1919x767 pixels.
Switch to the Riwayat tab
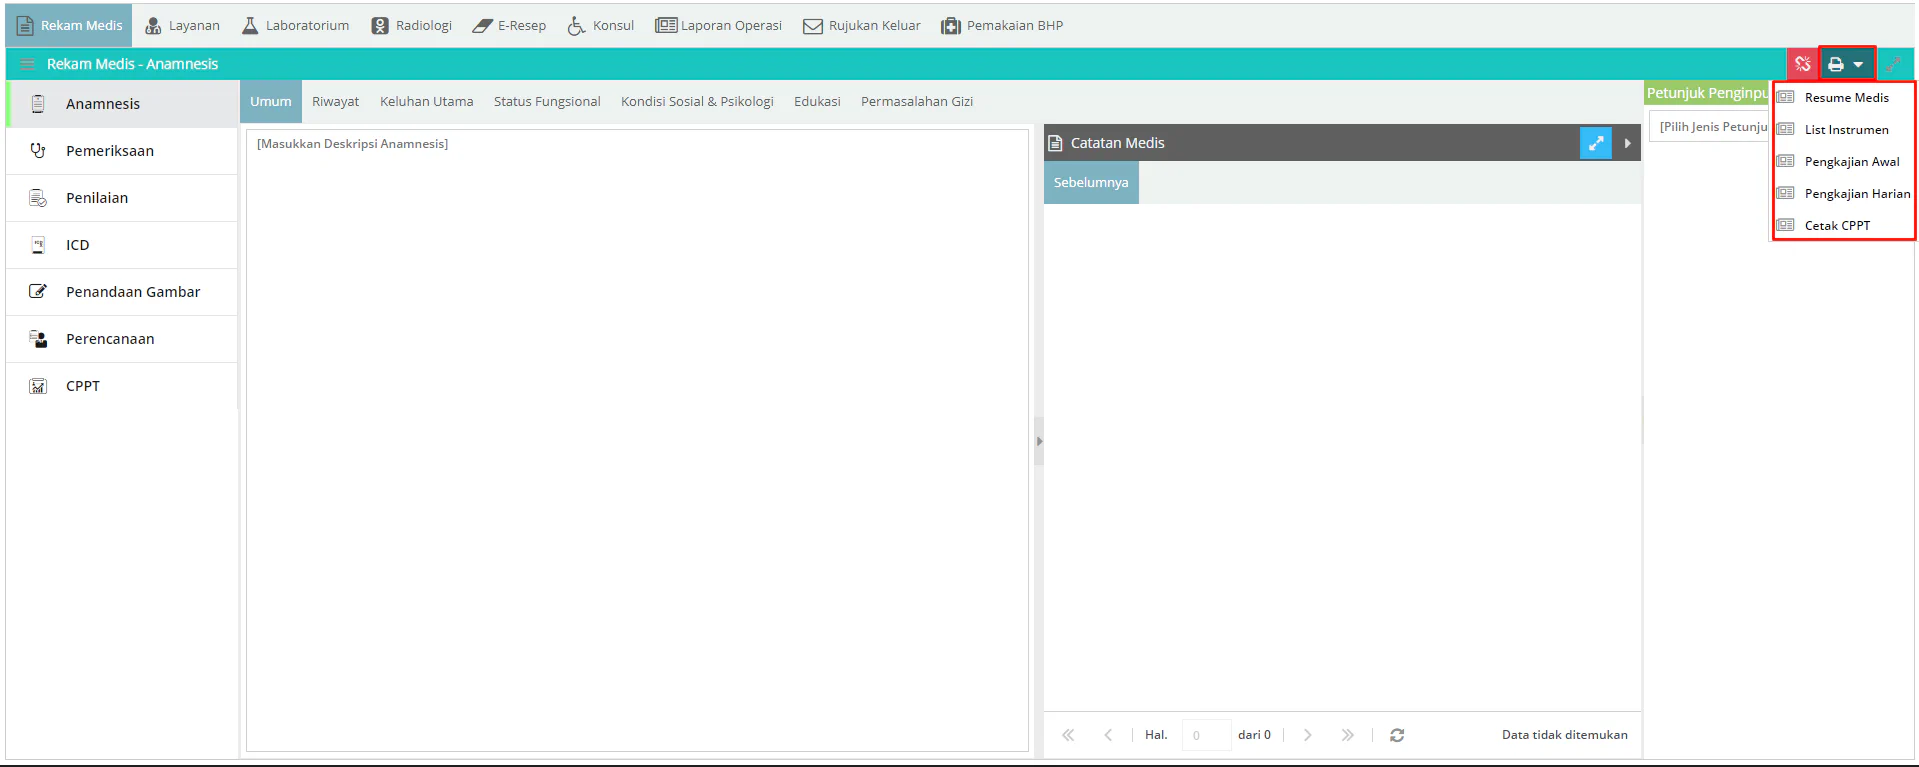click(335, 102)
